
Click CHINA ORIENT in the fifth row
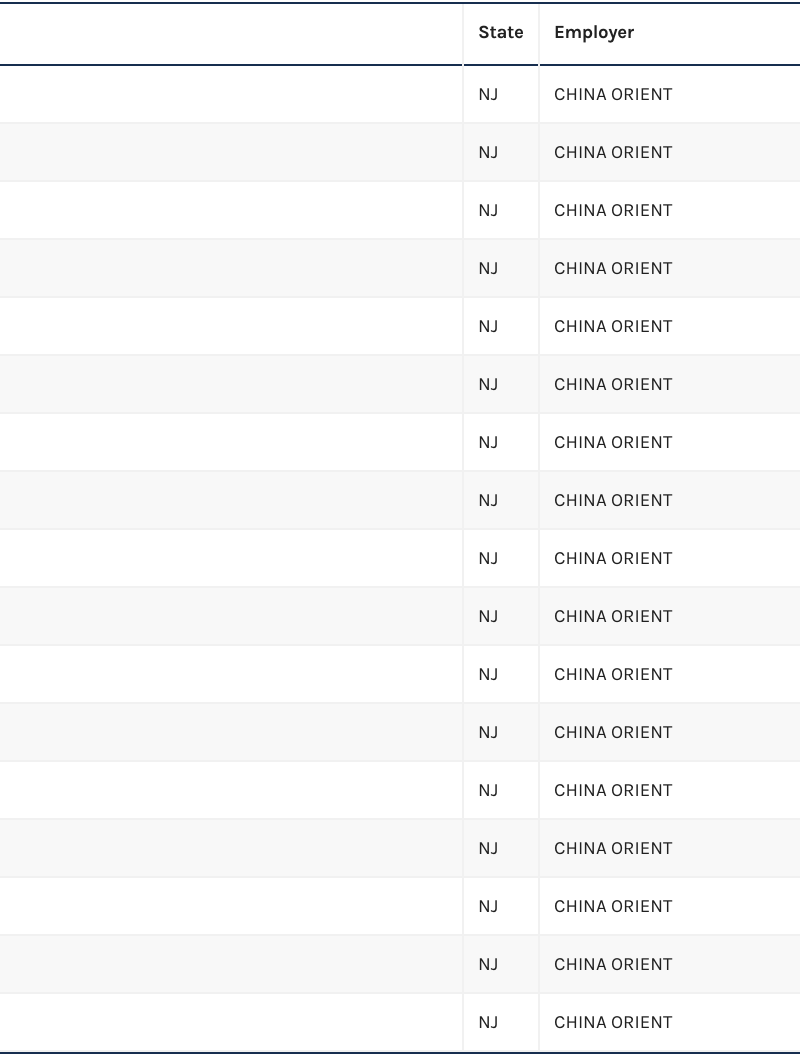[x=613, y=327]
